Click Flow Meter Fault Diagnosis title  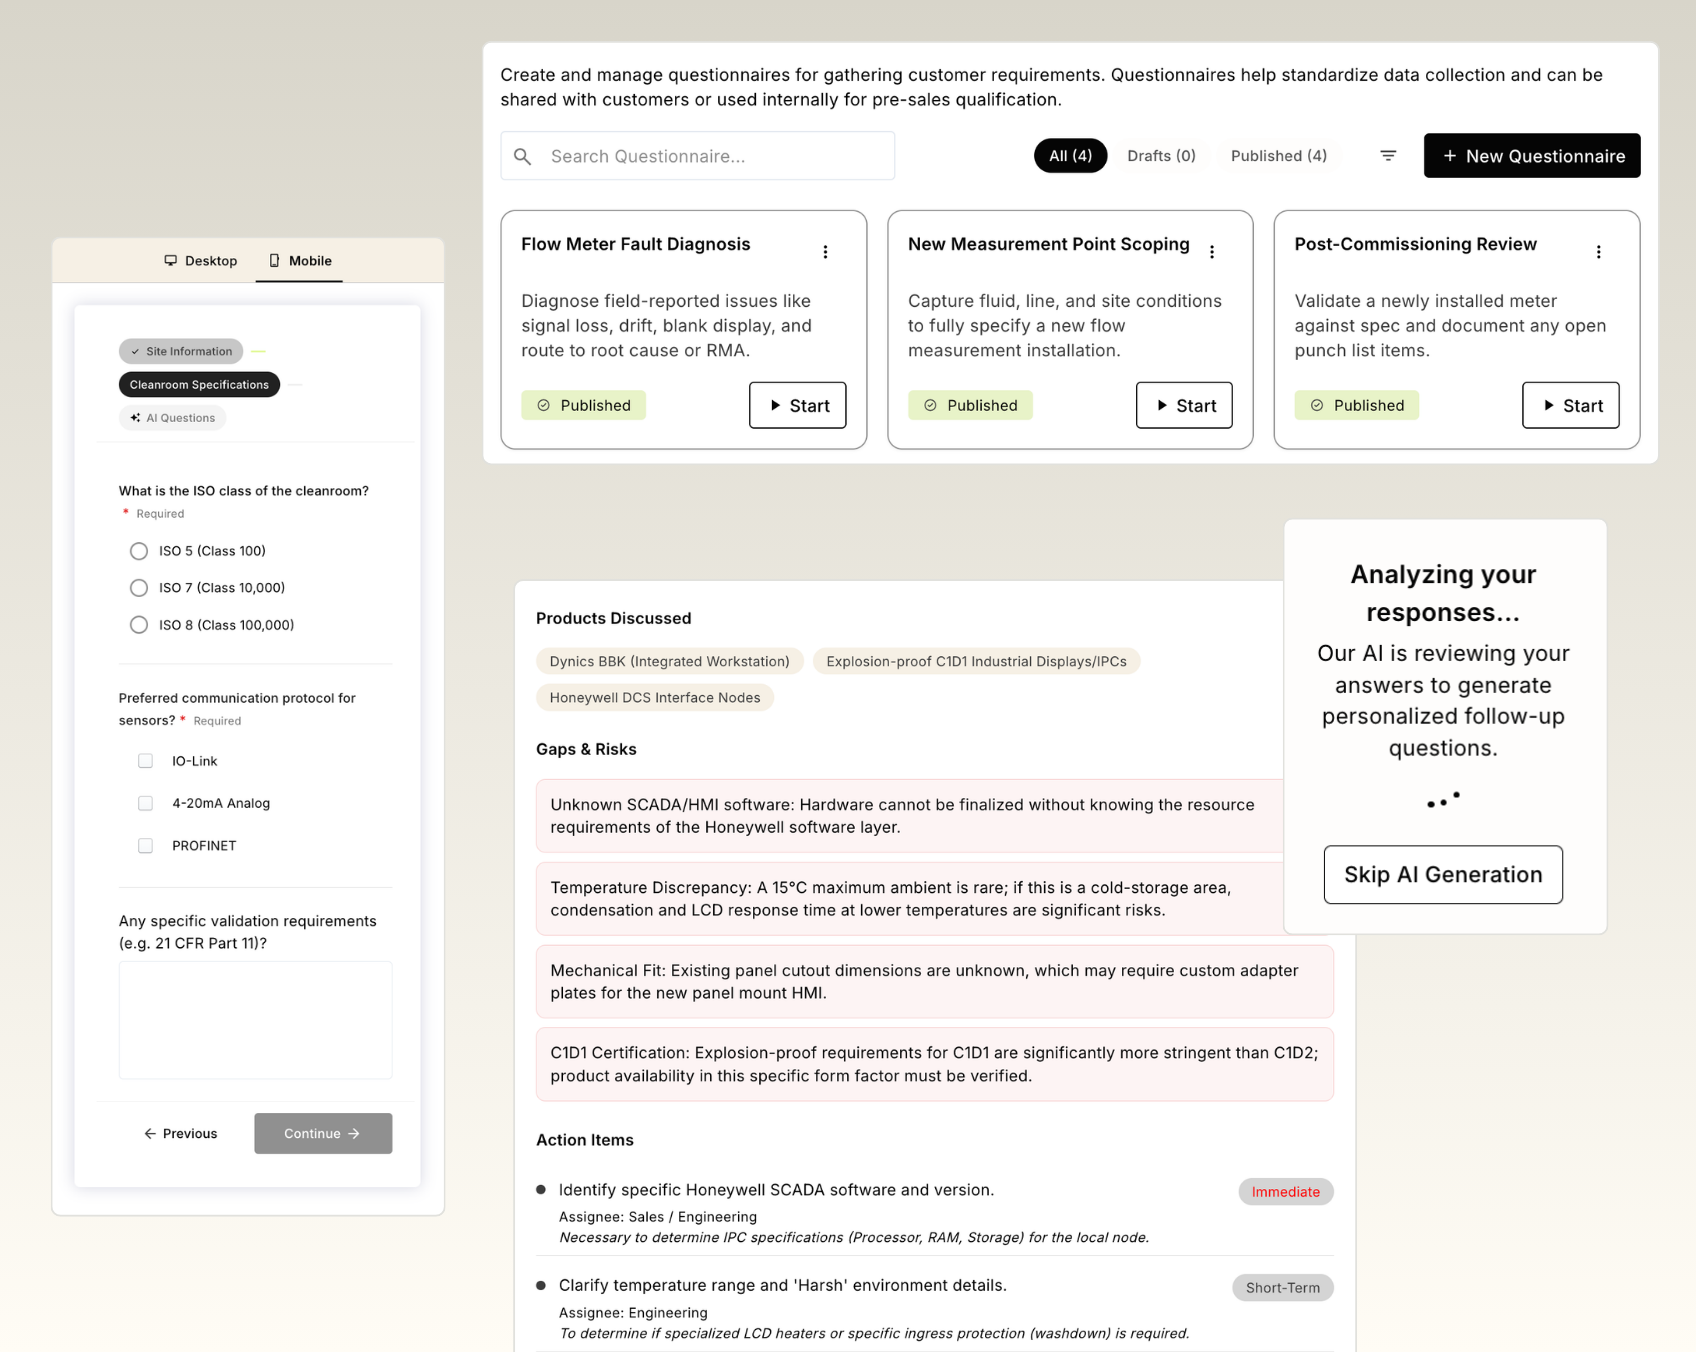[x=636, y=244]
